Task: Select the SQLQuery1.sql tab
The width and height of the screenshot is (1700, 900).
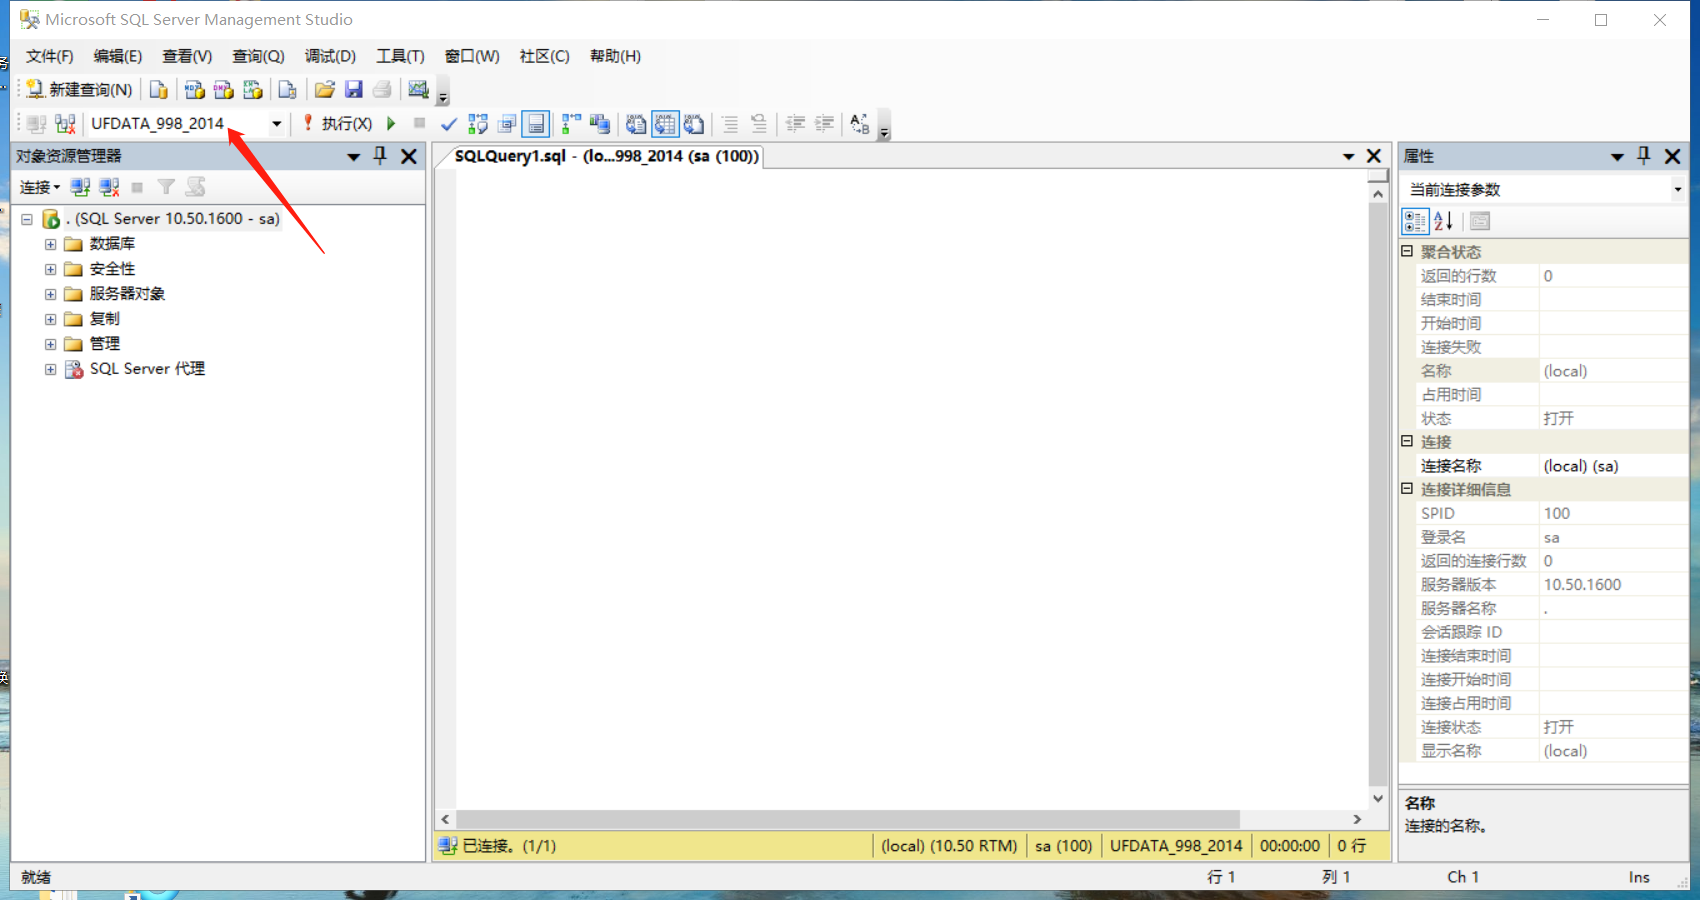Action: pos(606,156)
